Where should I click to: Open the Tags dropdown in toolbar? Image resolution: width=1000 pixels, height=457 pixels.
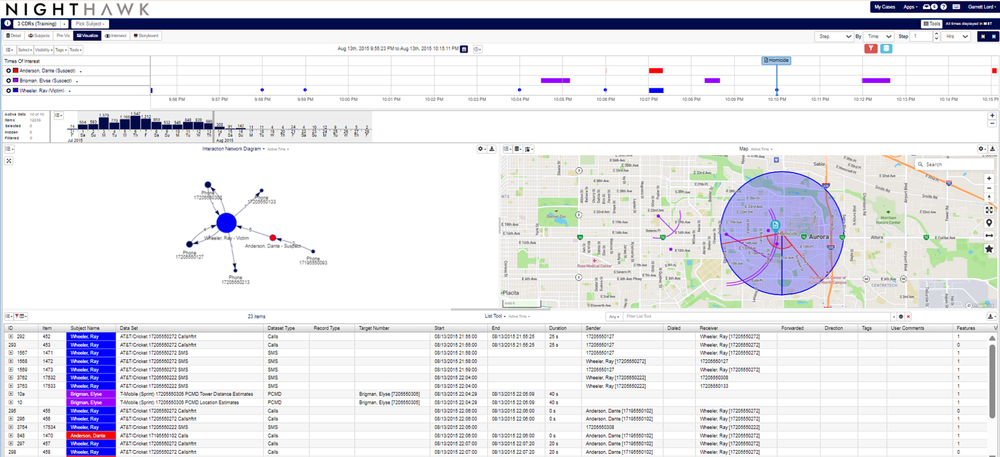click(61, 49)
